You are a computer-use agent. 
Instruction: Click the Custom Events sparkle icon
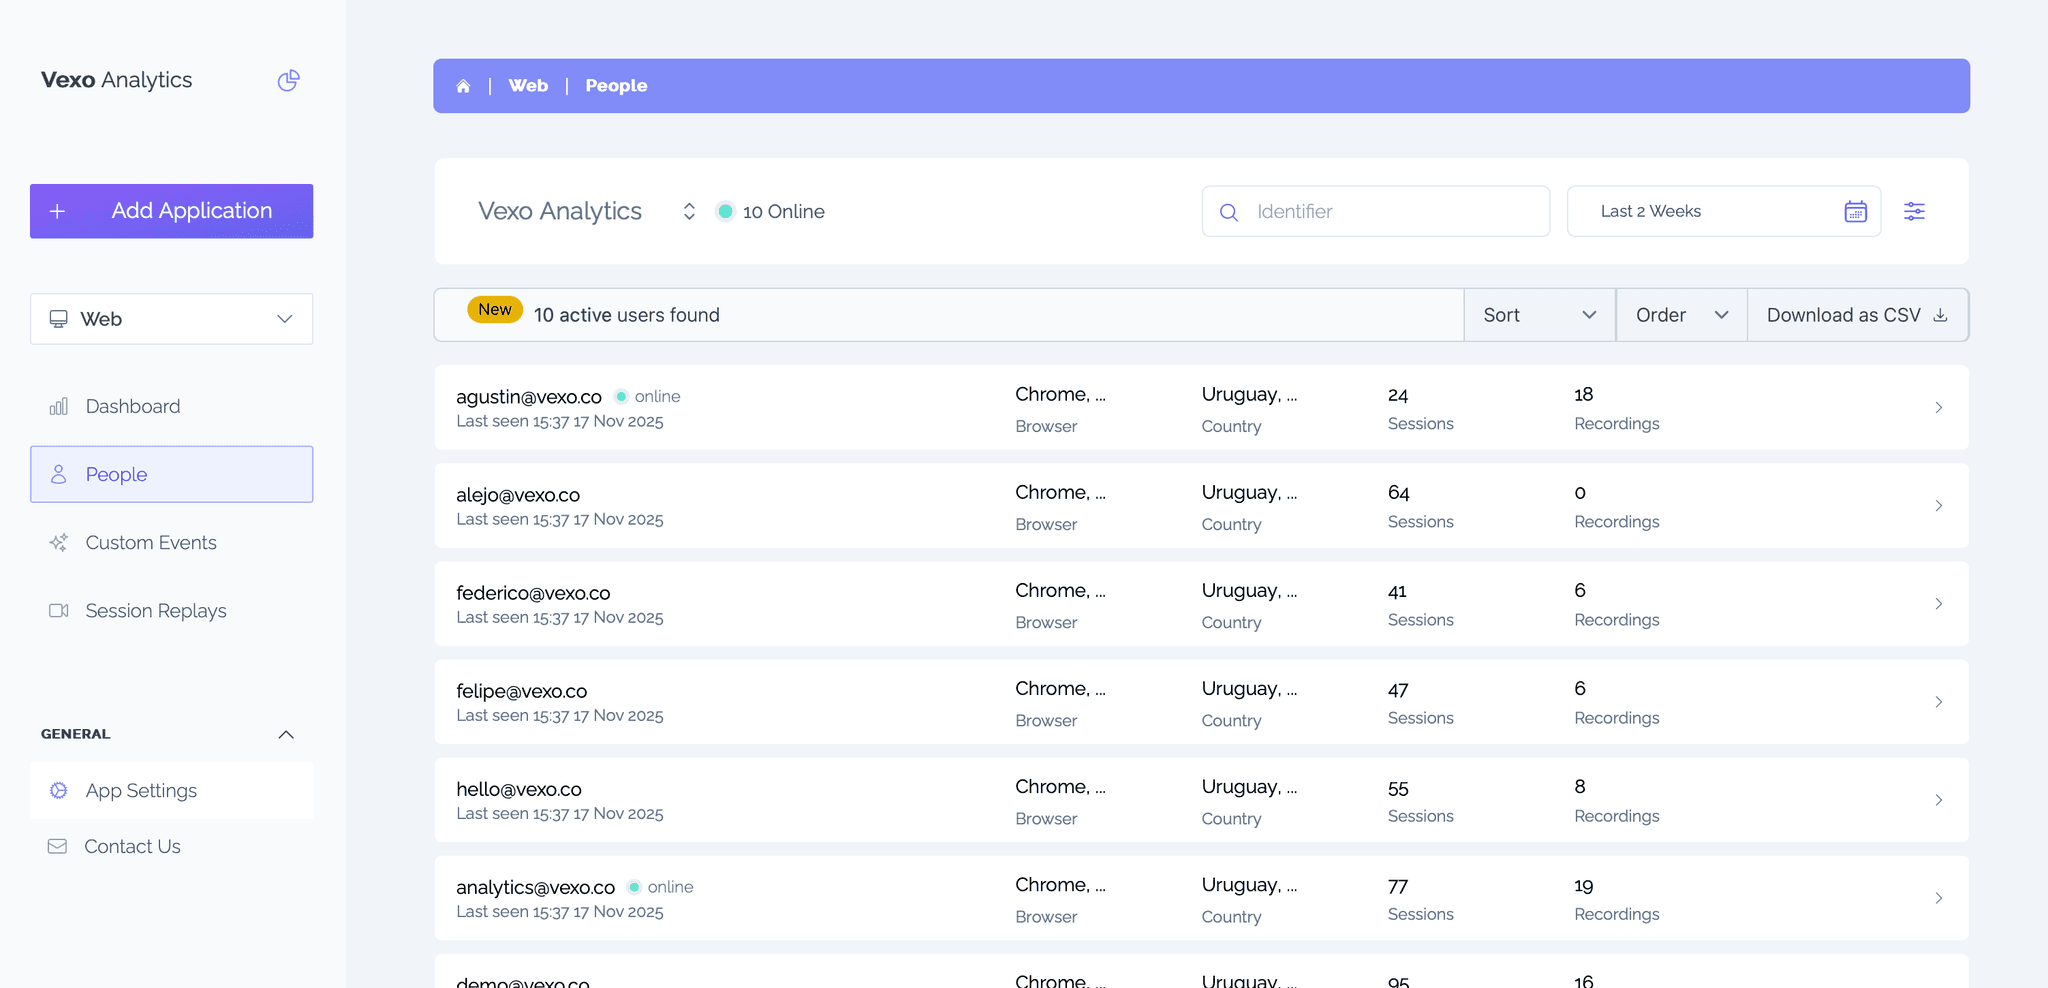point(59,542)
